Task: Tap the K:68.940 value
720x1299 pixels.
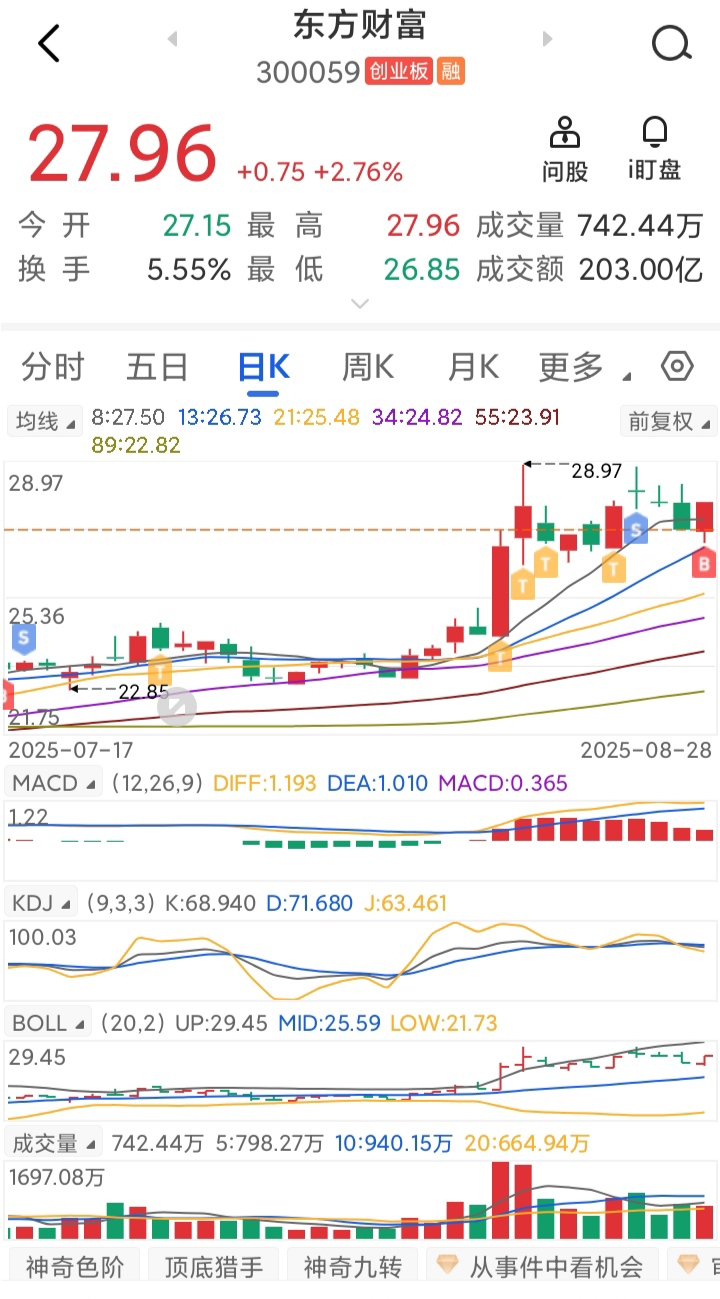Action: [x=210, y=903]
